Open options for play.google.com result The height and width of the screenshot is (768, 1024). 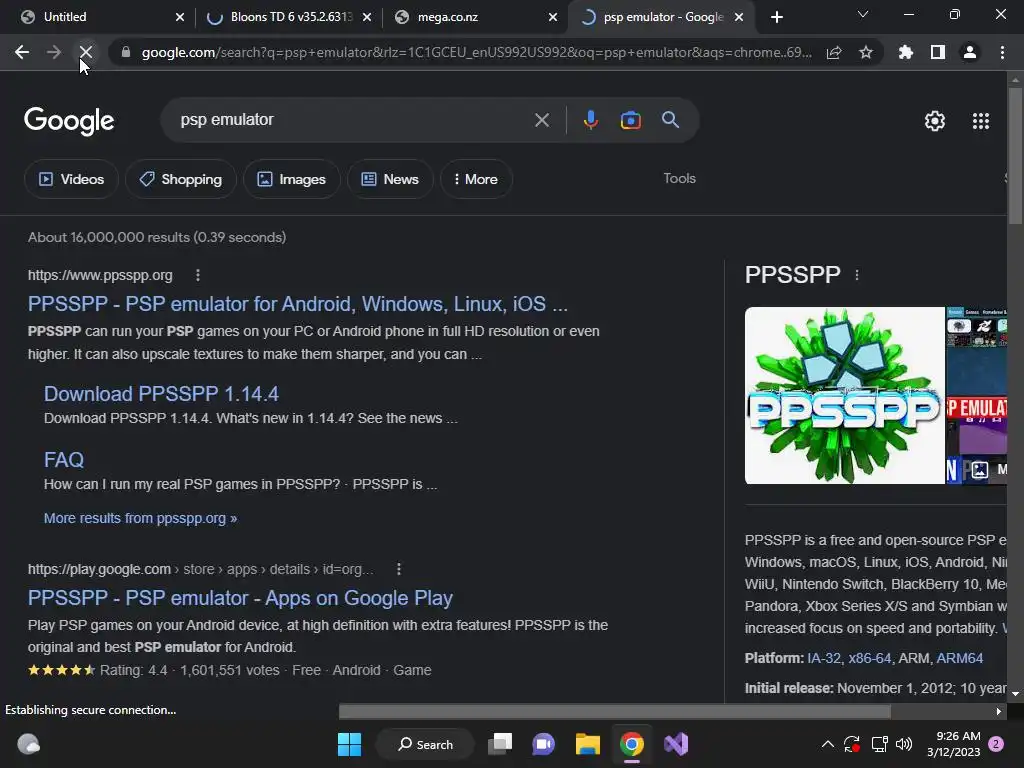399,569
